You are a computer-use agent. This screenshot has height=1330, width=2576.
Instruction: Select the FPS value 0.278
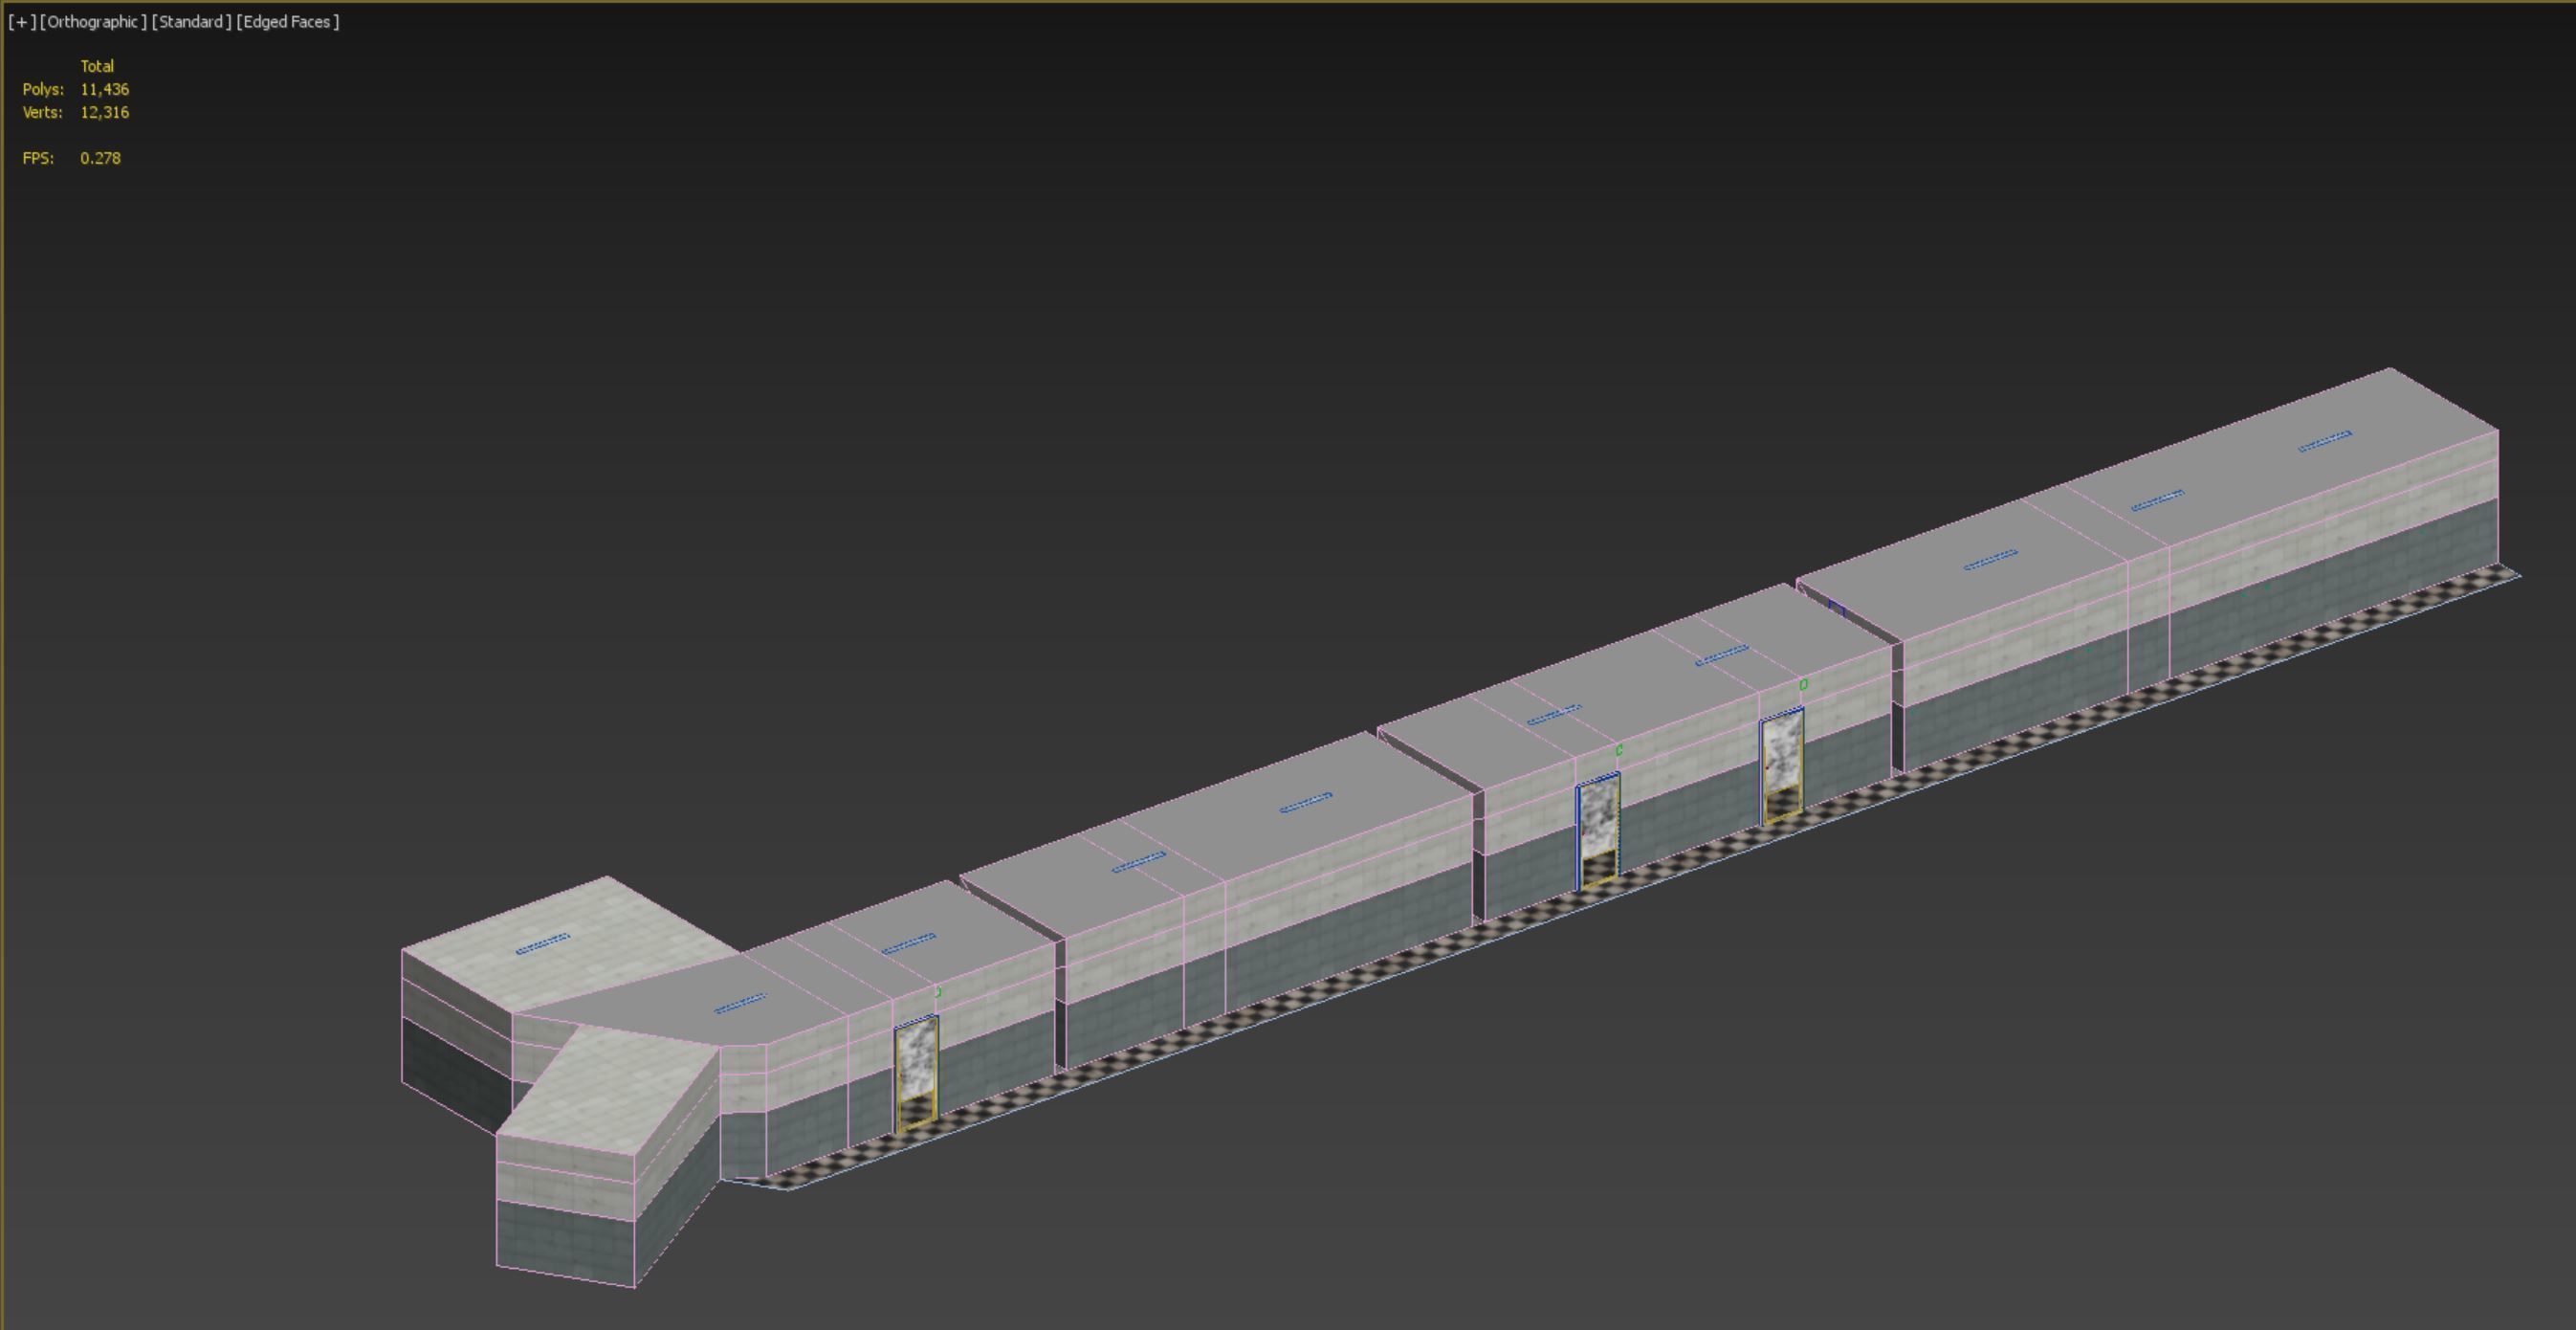pos(101,158)
